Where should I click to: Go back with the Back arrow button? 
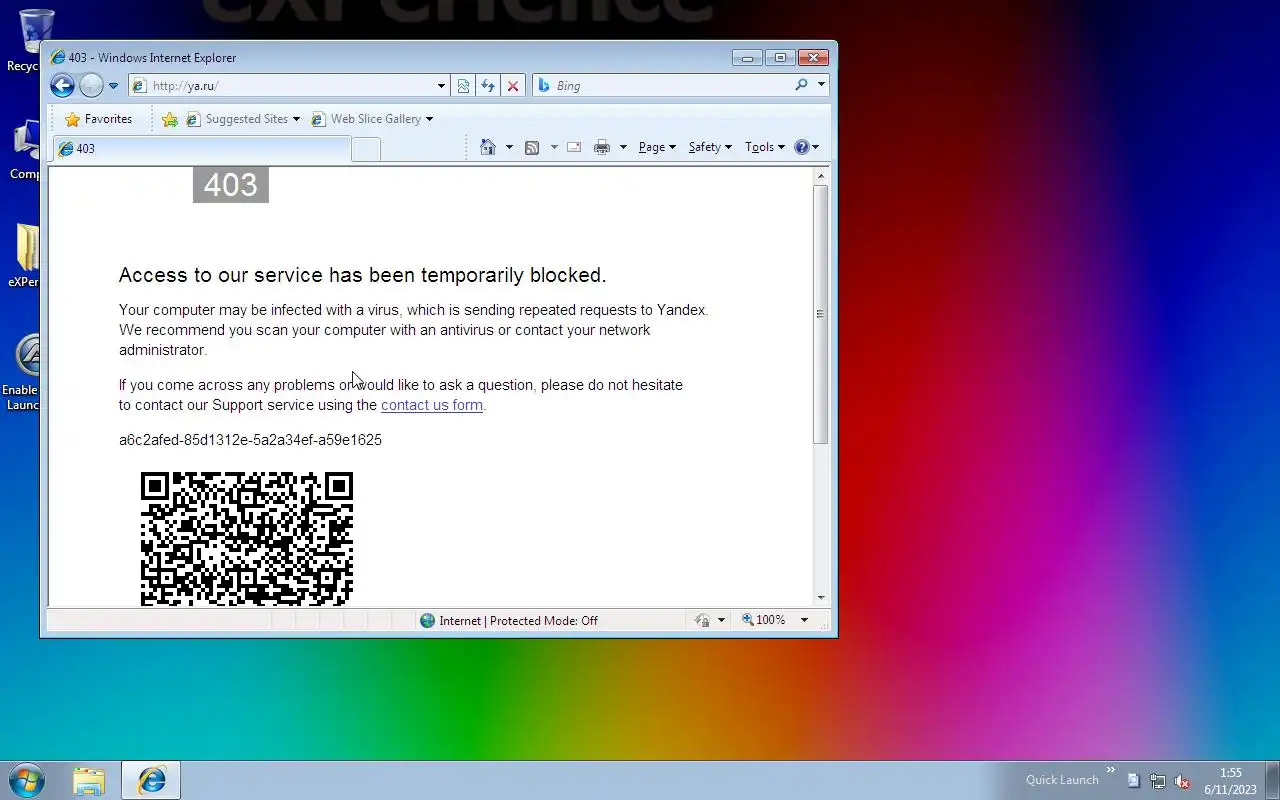coord(62,86)
